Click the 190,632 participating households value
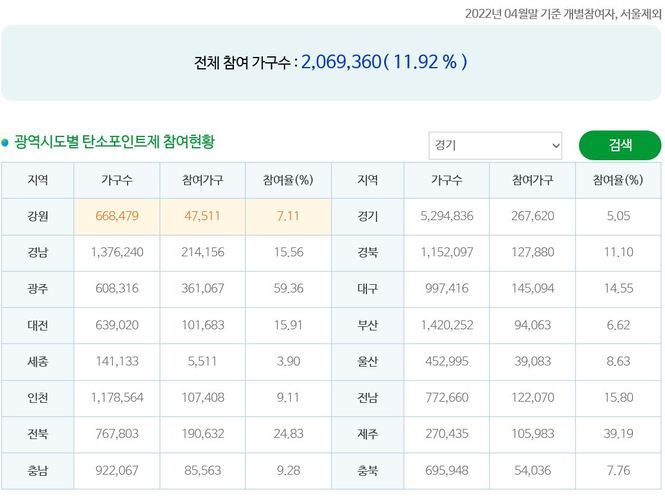 [x=202, y=434]
